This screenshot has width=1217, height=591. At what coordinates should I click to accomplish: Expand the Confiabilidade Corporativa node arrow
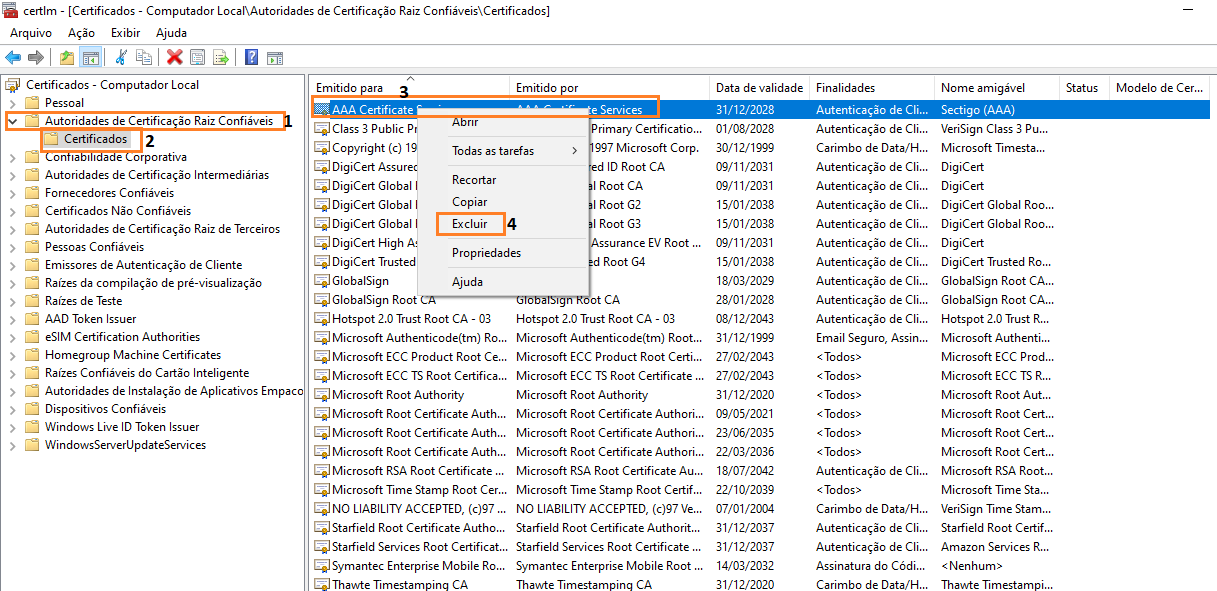pyautogui.click(x=12, y=157)
